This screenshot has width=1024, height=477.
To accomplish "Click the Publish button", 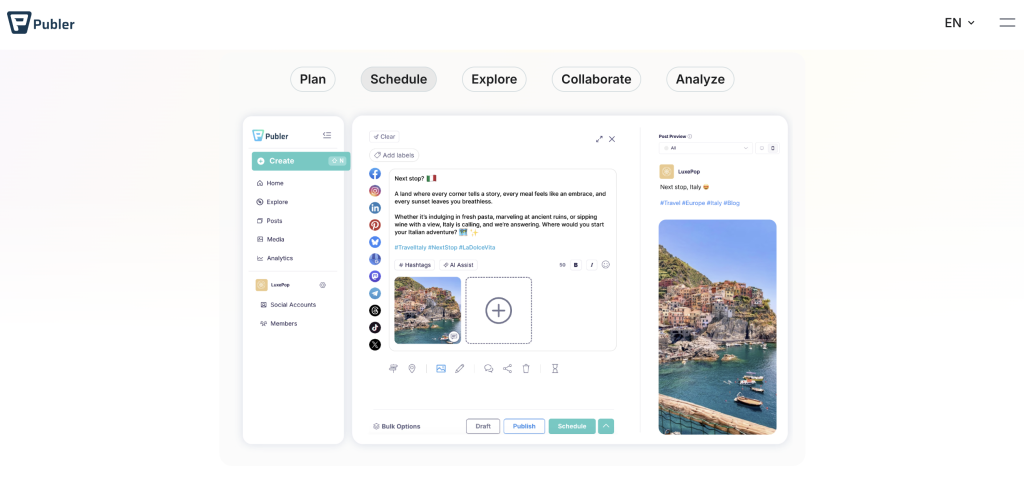I will [524, 426].
